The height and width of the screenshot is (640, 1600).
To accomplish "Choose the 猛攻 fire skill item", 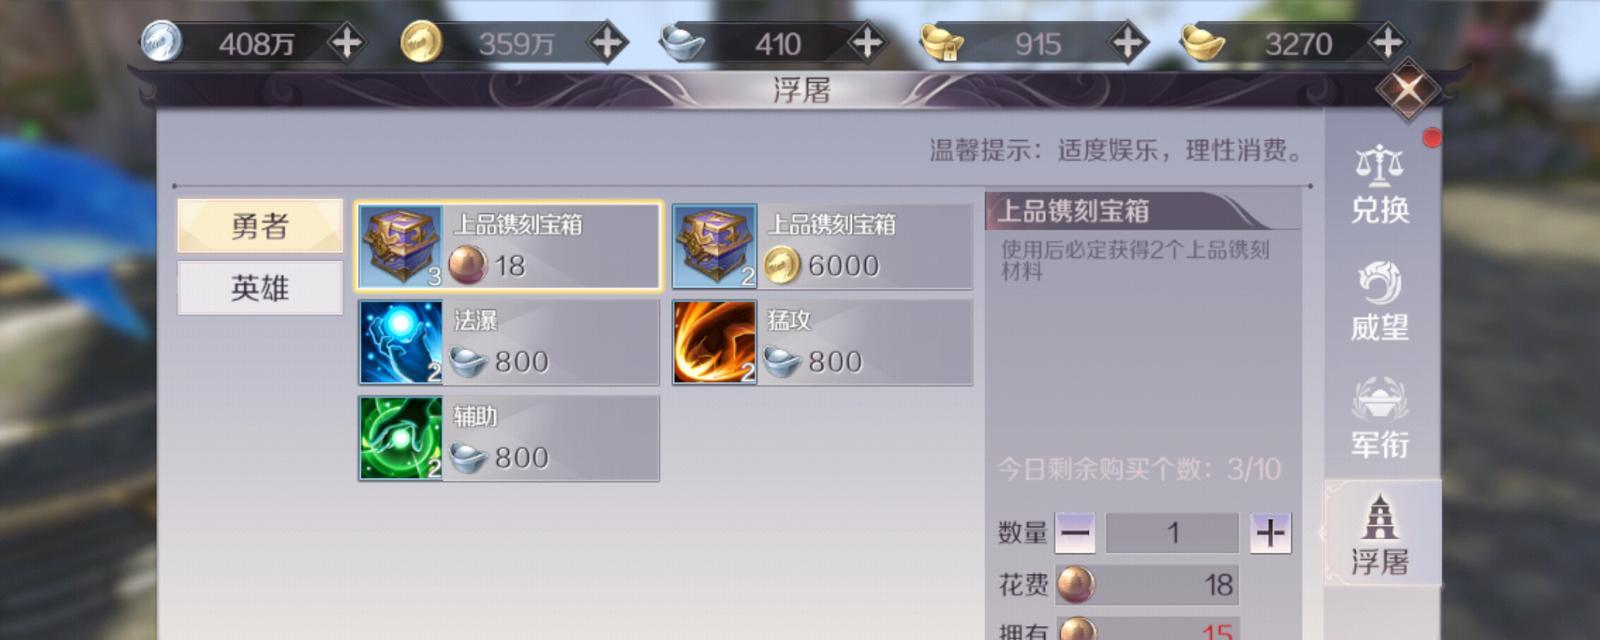I will pos(822,342).
